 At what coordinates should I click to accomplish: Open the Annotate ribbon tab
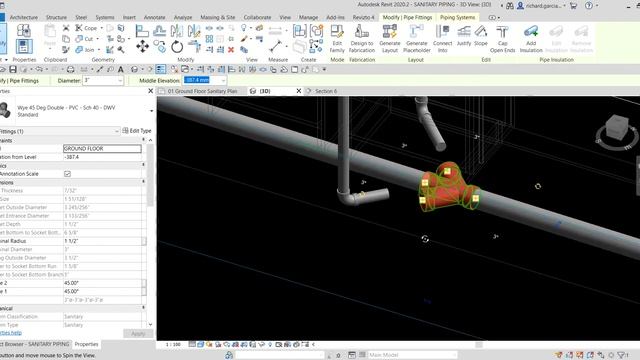coord(154,17)
